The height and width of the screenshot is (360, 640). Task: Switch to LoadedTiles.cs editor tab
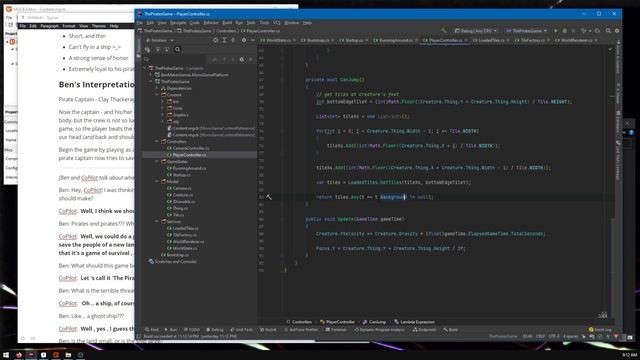(491, 40)
